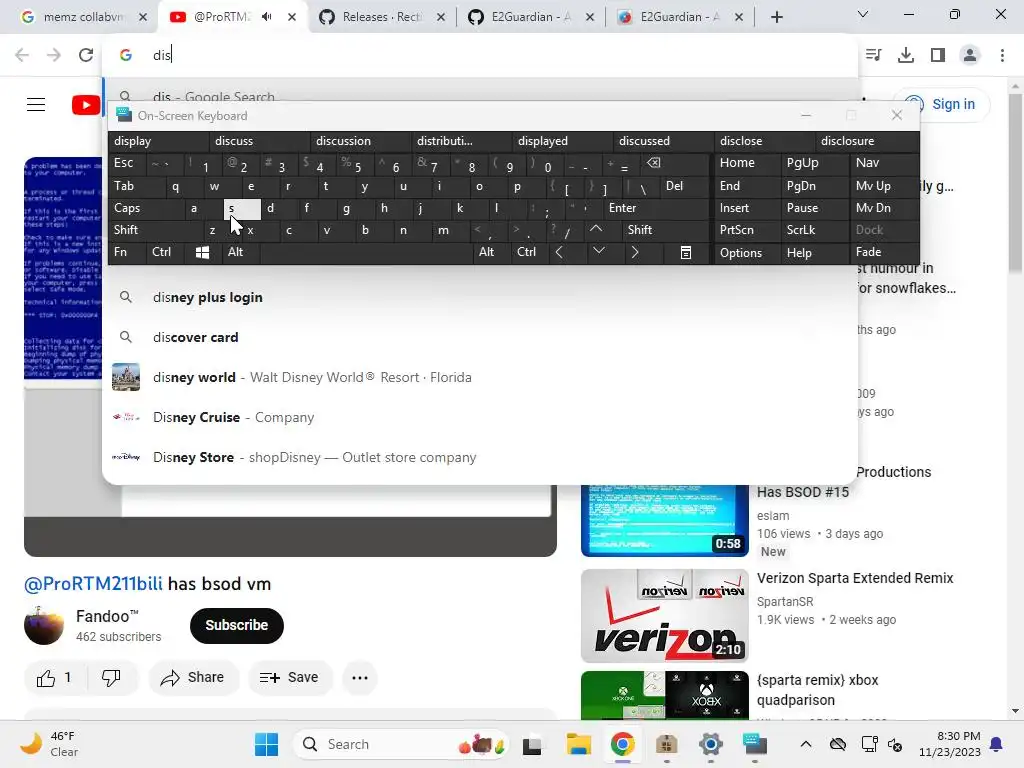The width and height of the screenshot is (1024, 768).
Task: Switch to first E2Guardian GitHub tab
Action: click(530, 17)
